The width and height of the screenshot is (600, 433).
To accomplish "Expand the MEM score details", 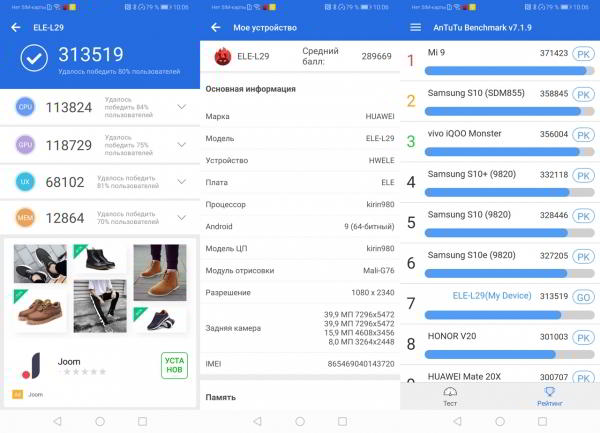I will (181, 218).
